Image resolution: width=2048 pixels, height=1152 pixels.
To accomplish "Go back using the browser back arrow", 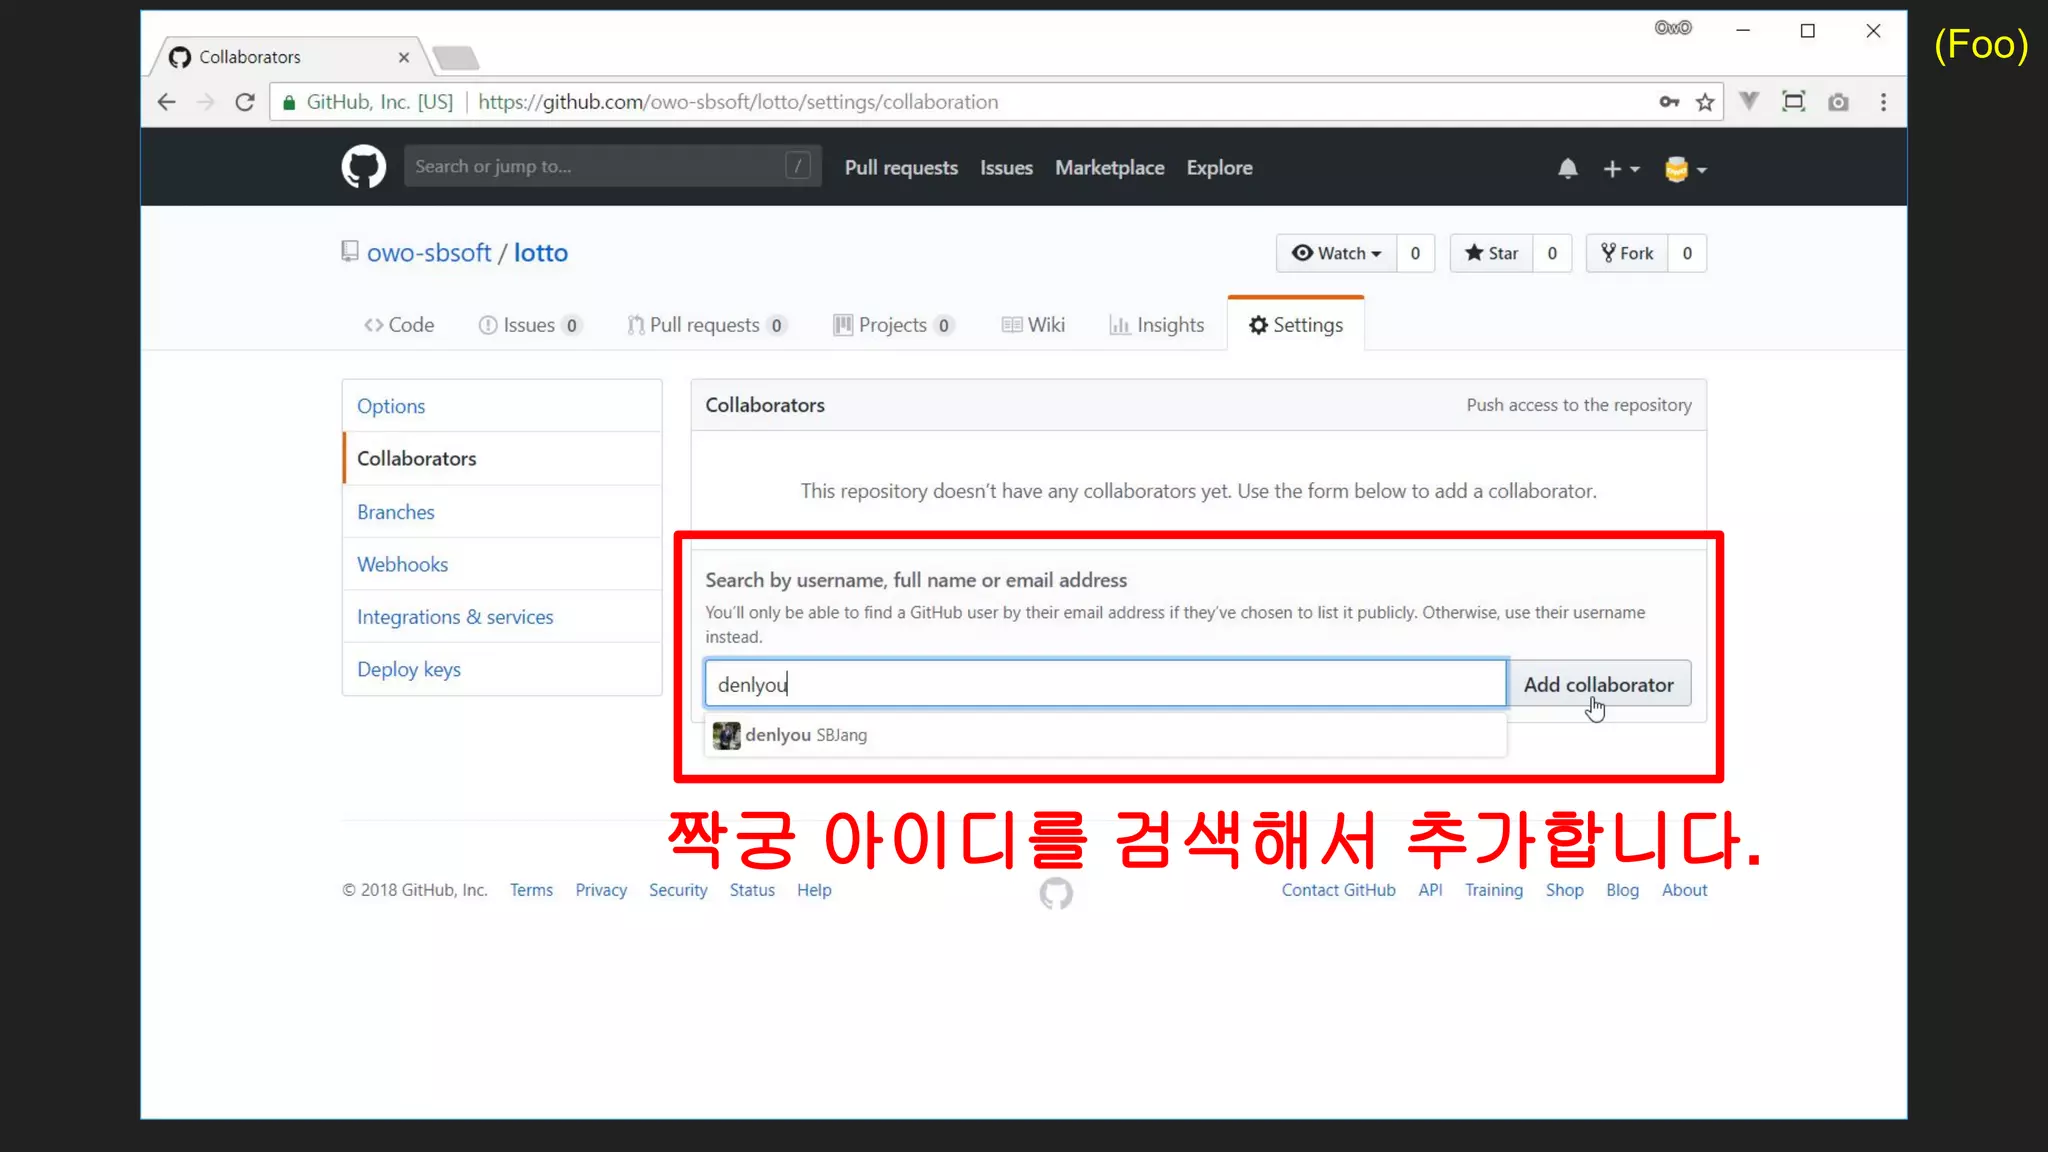I will [x=167, y=102].
